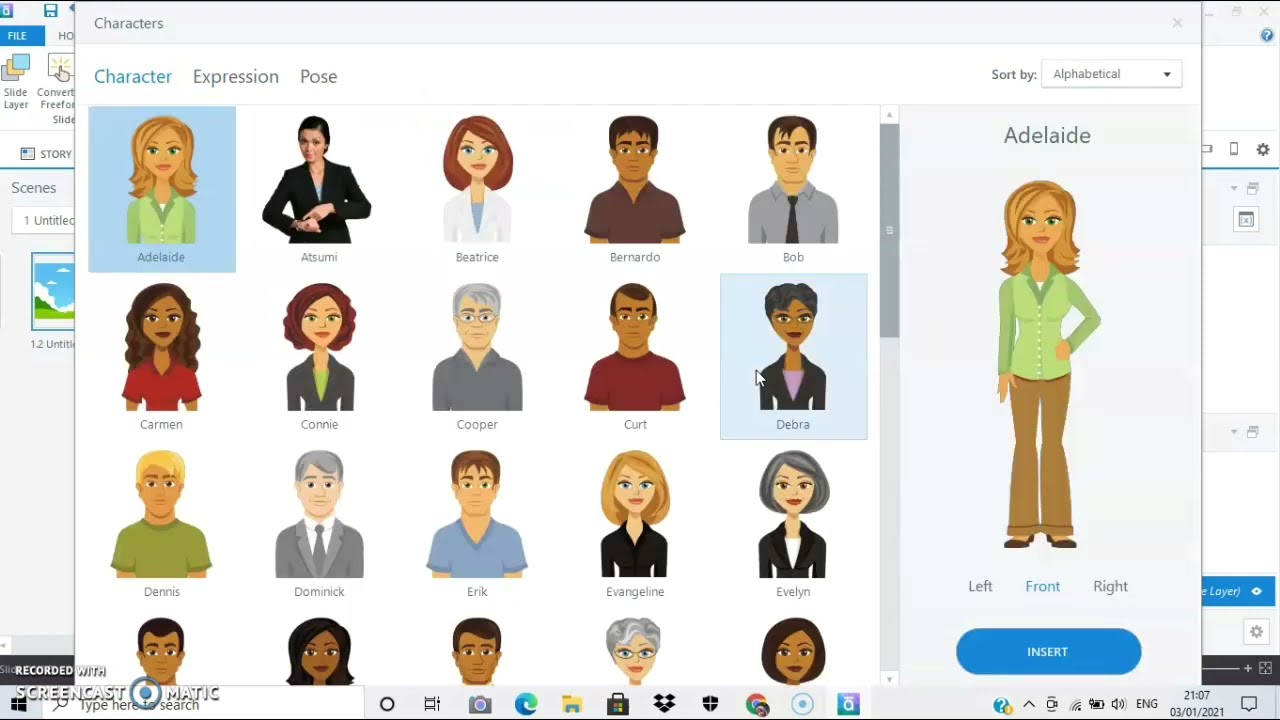Image resolution: width=1280 pixels, height=720 pixels.
Task: Open the Expression tab
Action: pos(236,77)
